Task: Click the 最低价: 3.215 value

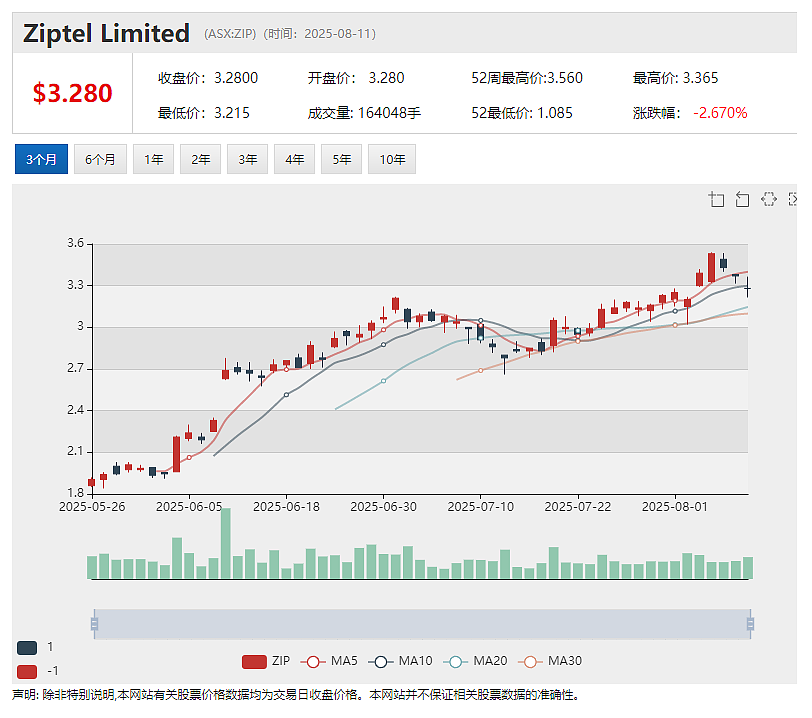Action: tap(204, 113)
